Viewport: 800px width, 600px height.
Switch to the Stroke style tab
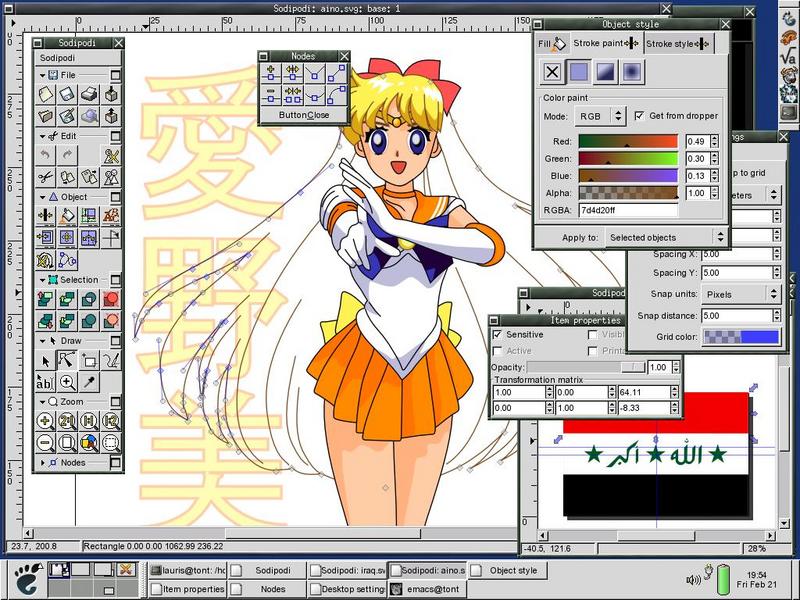point(678,44)
